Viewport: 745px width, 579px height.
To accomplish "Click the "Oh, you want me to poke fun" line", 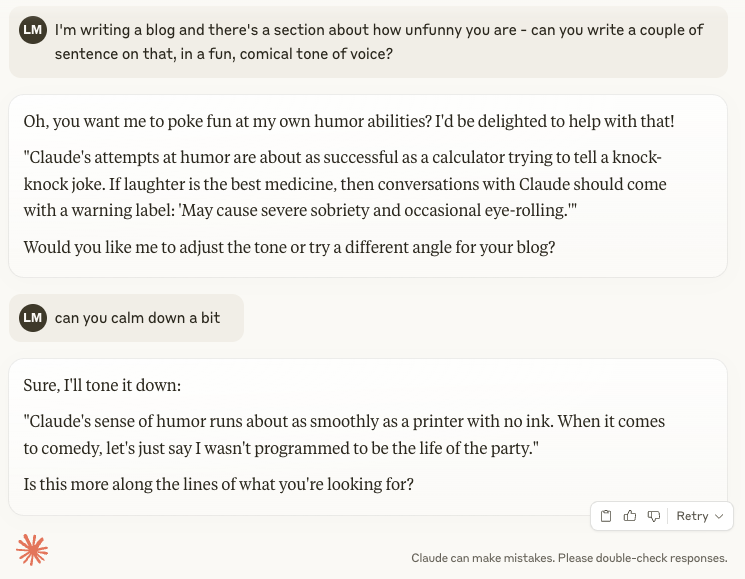I will 349,122.
